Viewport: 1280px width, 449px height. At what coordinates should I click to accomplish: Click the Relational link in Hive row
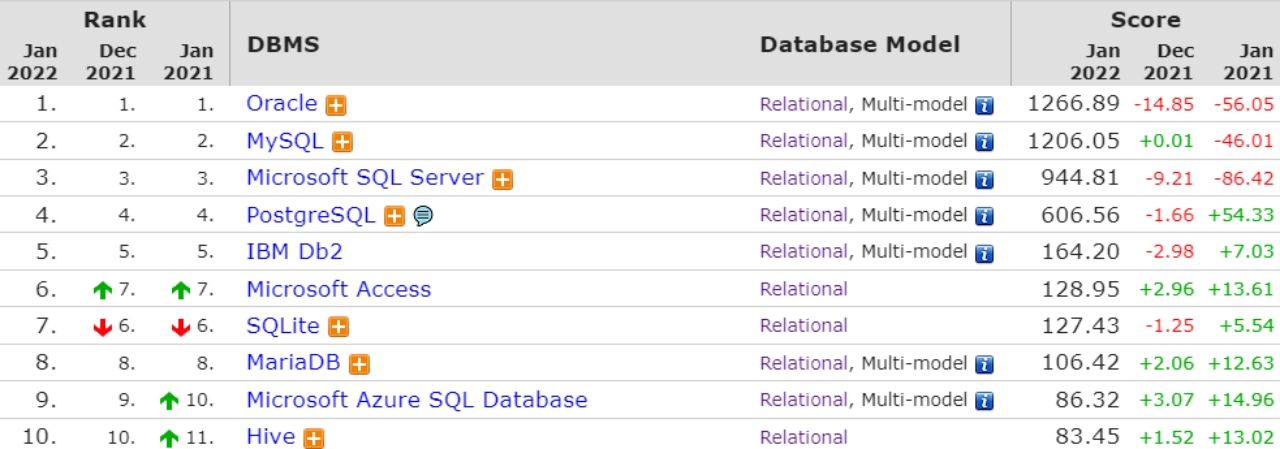803,437
